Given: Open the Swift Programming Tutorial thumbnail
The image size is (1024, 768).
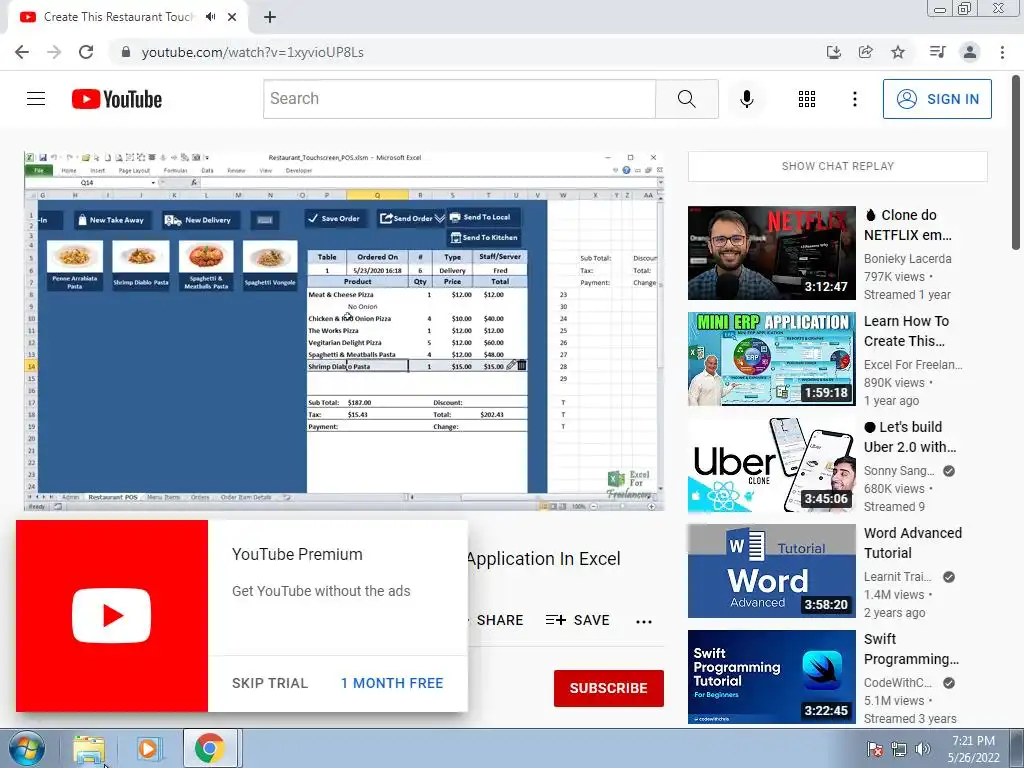Looking at the screenshot, I should [x=771, y=677].
